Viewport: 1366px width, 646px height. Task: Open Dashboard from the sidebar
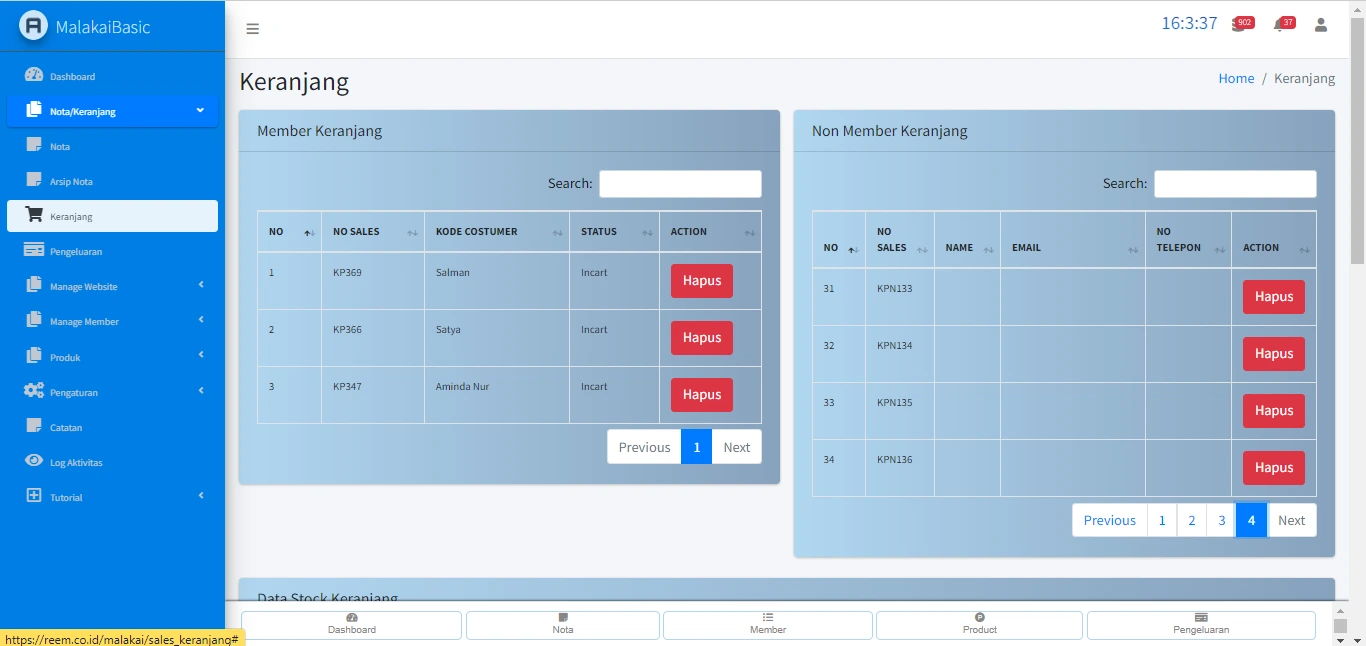[72, 76]
